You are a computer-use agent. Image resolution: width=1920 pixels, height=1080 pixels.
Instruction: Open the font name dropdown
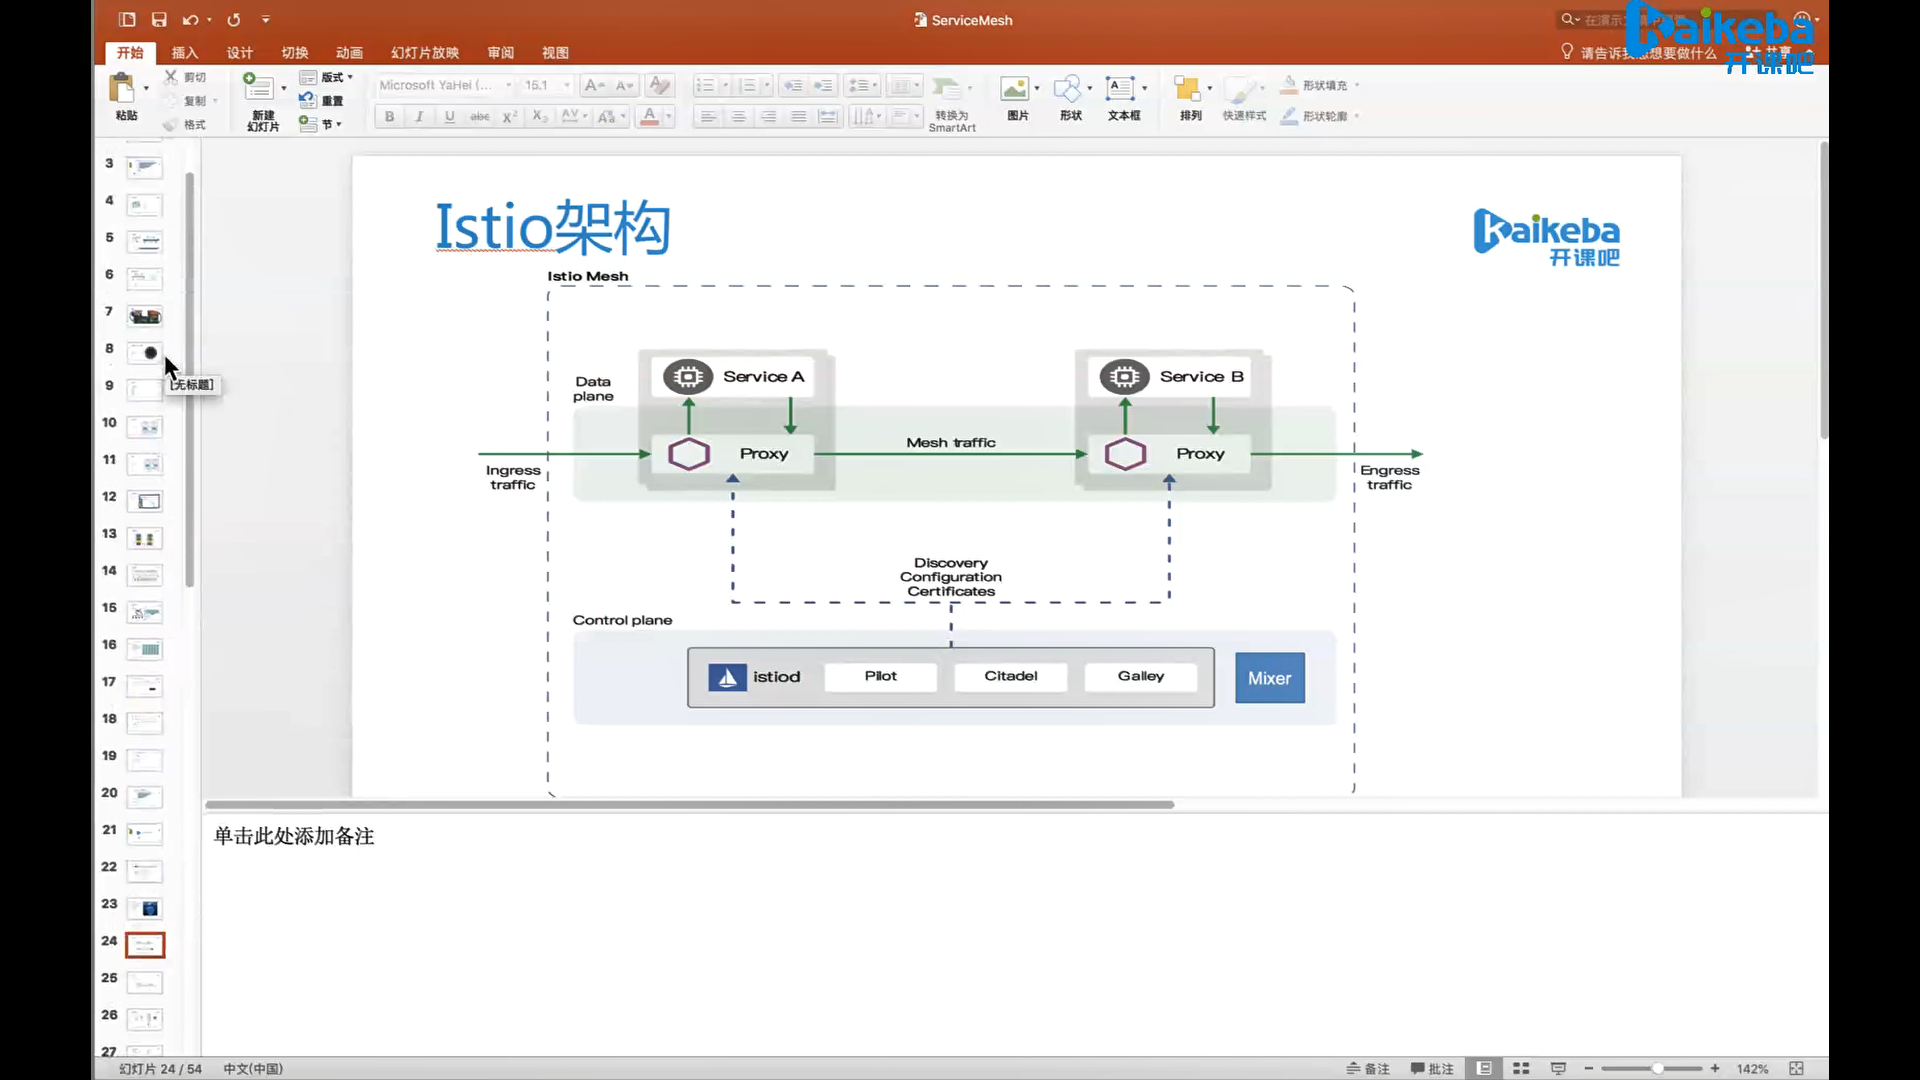(x=509, y=85)
